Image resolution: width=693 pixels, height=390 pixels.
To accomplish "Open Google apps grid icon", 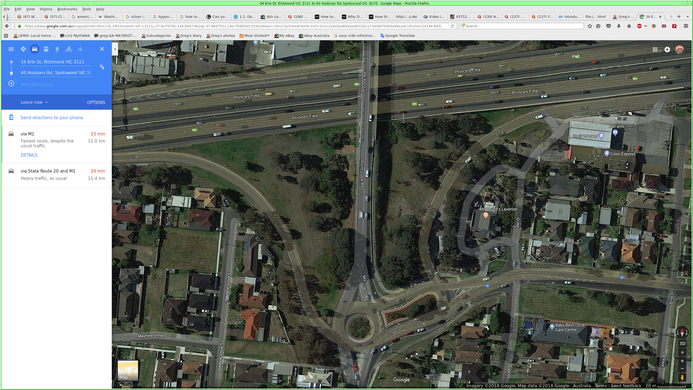I will coord(655,50).
